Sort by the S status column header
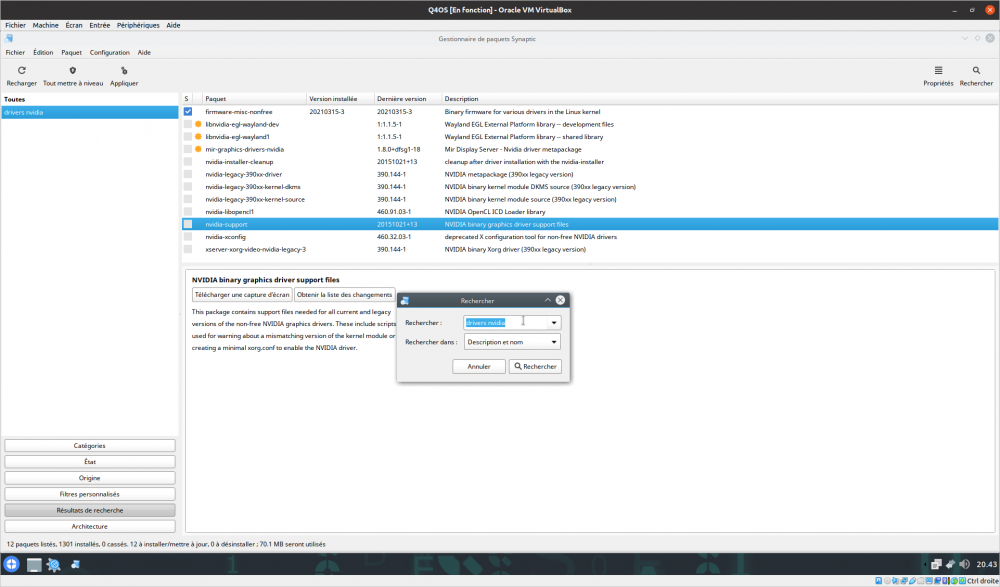 click(187, 99)
